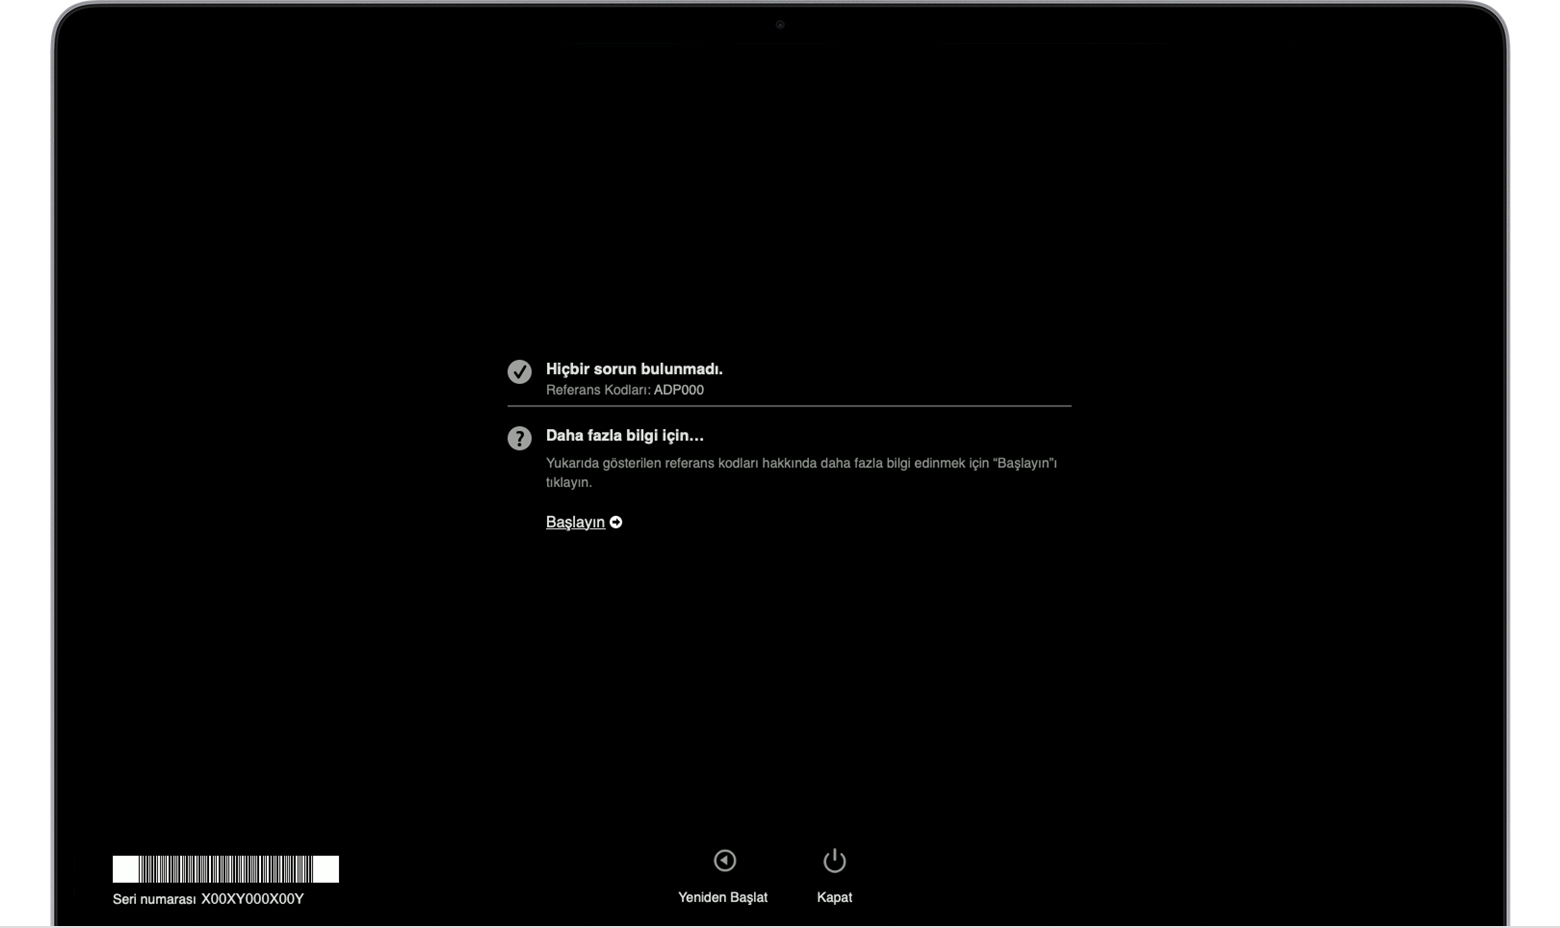1560x928 pixels.
Task: Click the paragraph describing reference codes
Action: click(800, 472)
